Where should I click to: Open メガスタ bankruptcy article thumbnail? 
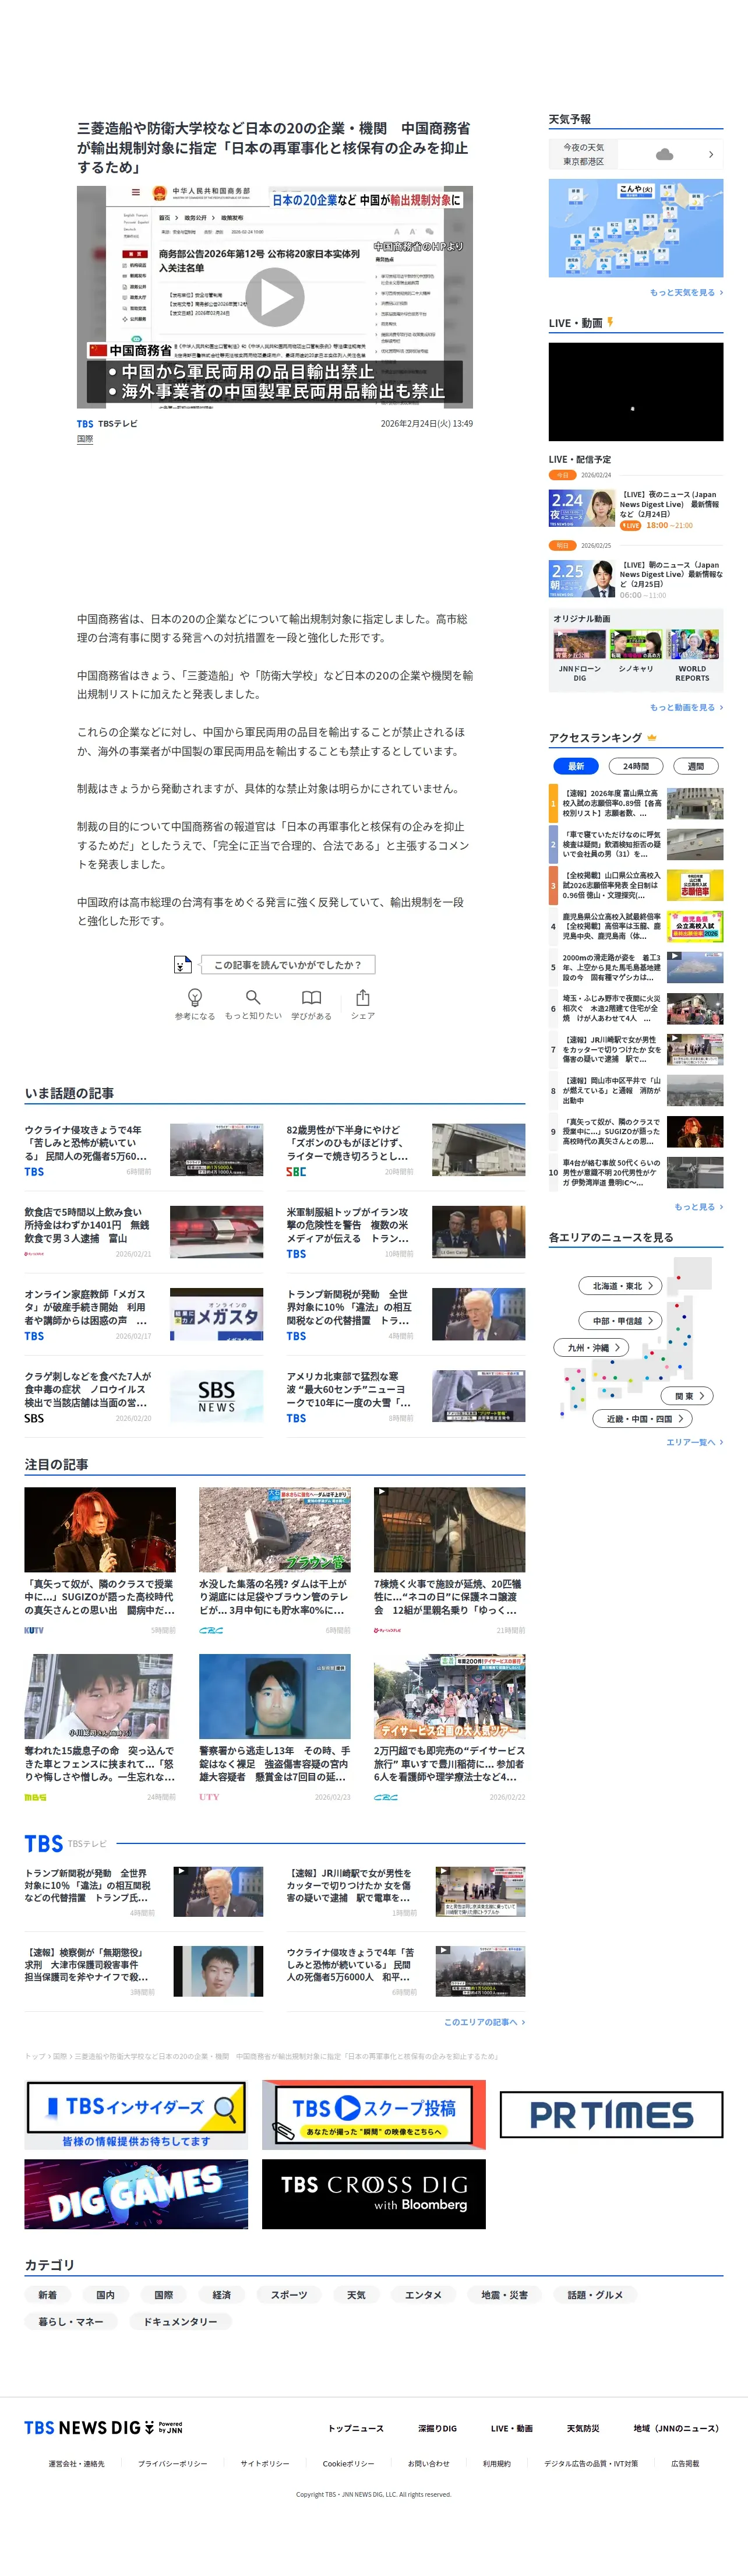[x=216, y=1314]
